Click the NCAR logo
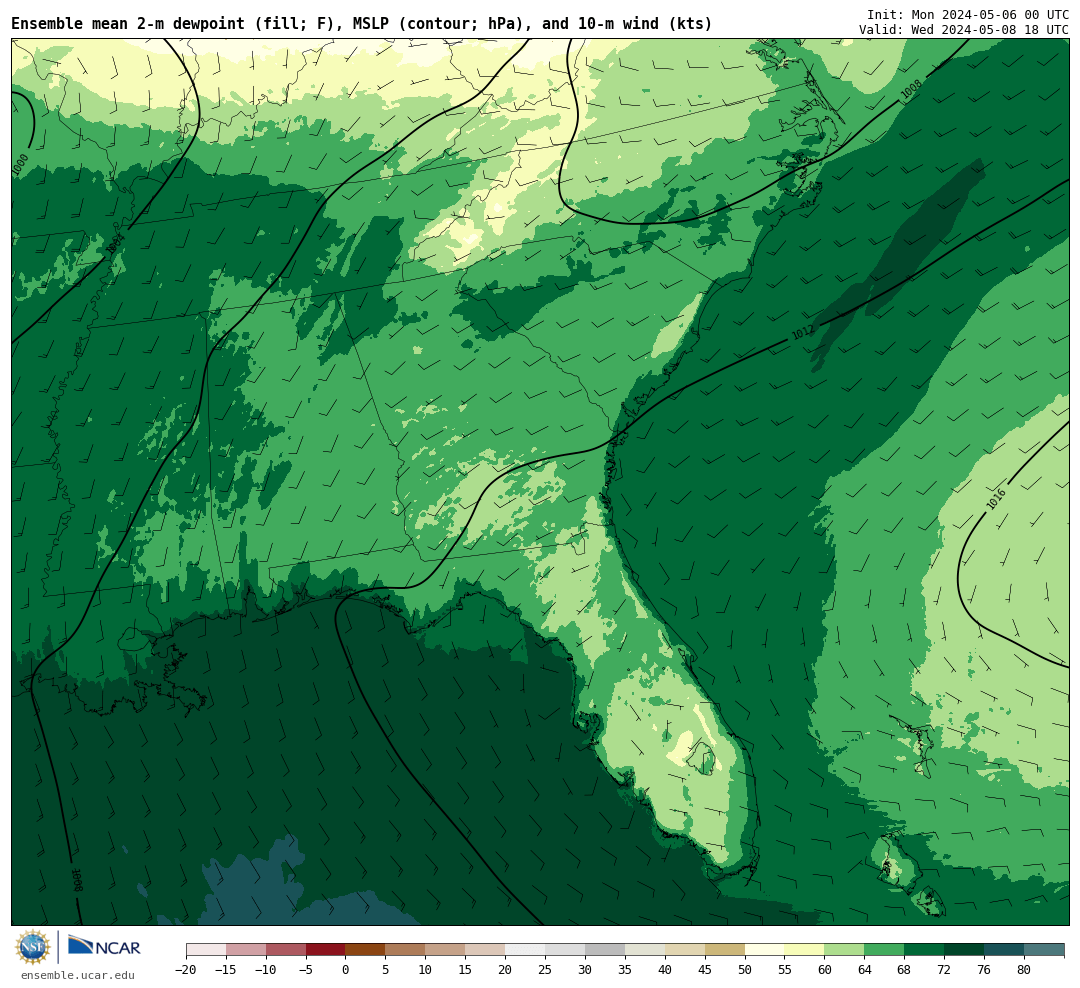The width and height of the screenshot is (1080, 988). click(104, 947)
